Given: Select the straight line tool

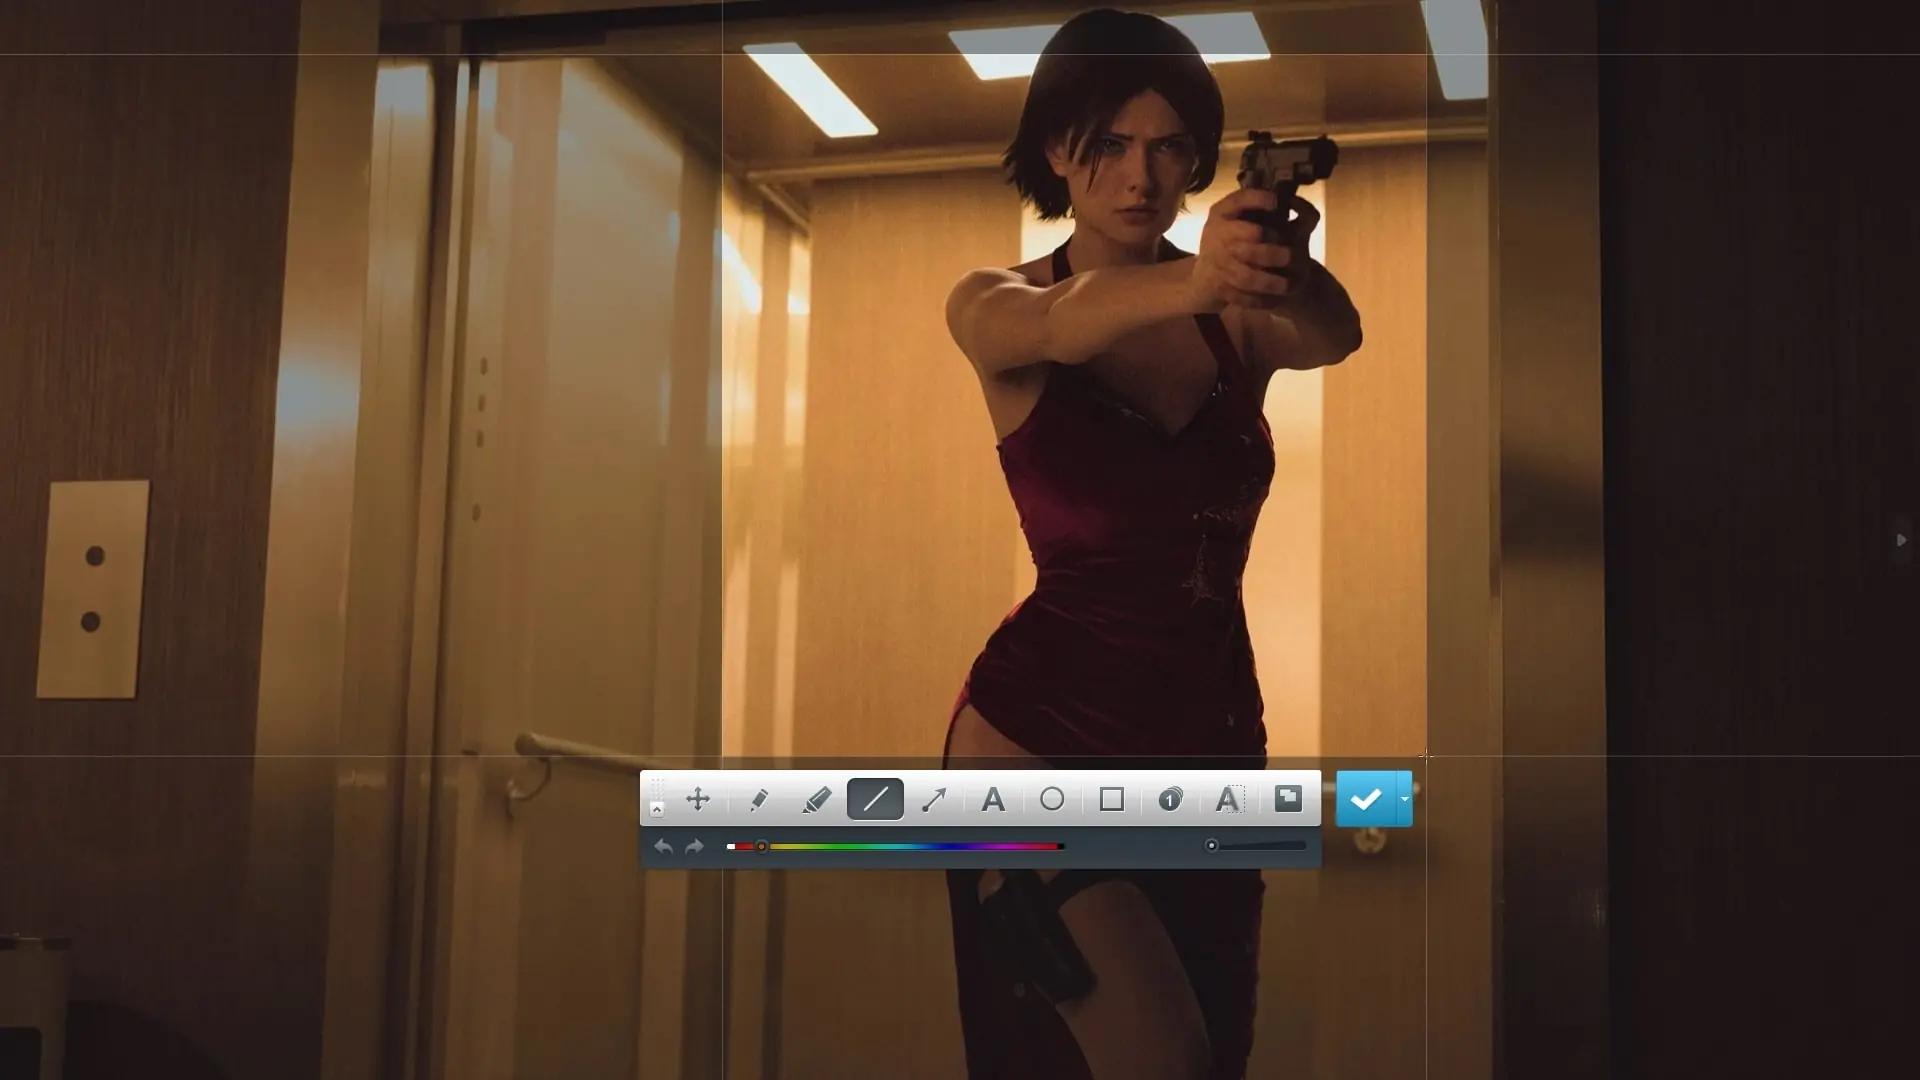Looking at the screenshot, I should pyautogui.click(x=875, y=799).
